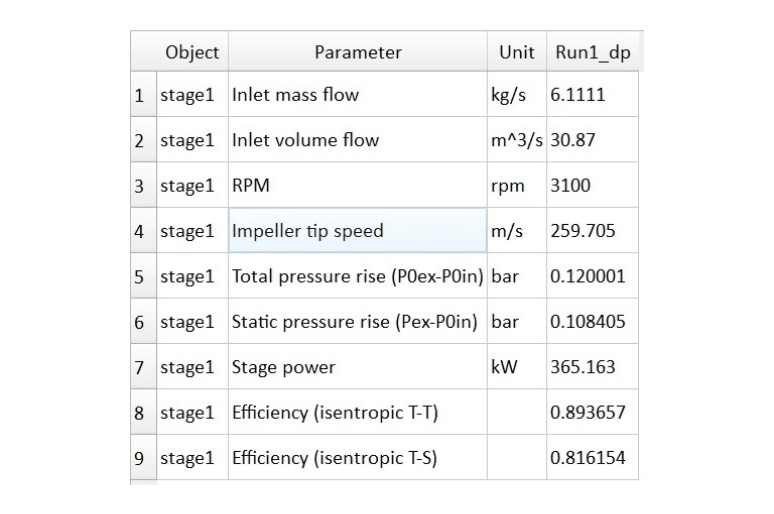Click Efficiency (isentropic T-T) cell
The height and width of the screenshot is (514, 774).
click(x=358, y=412)
